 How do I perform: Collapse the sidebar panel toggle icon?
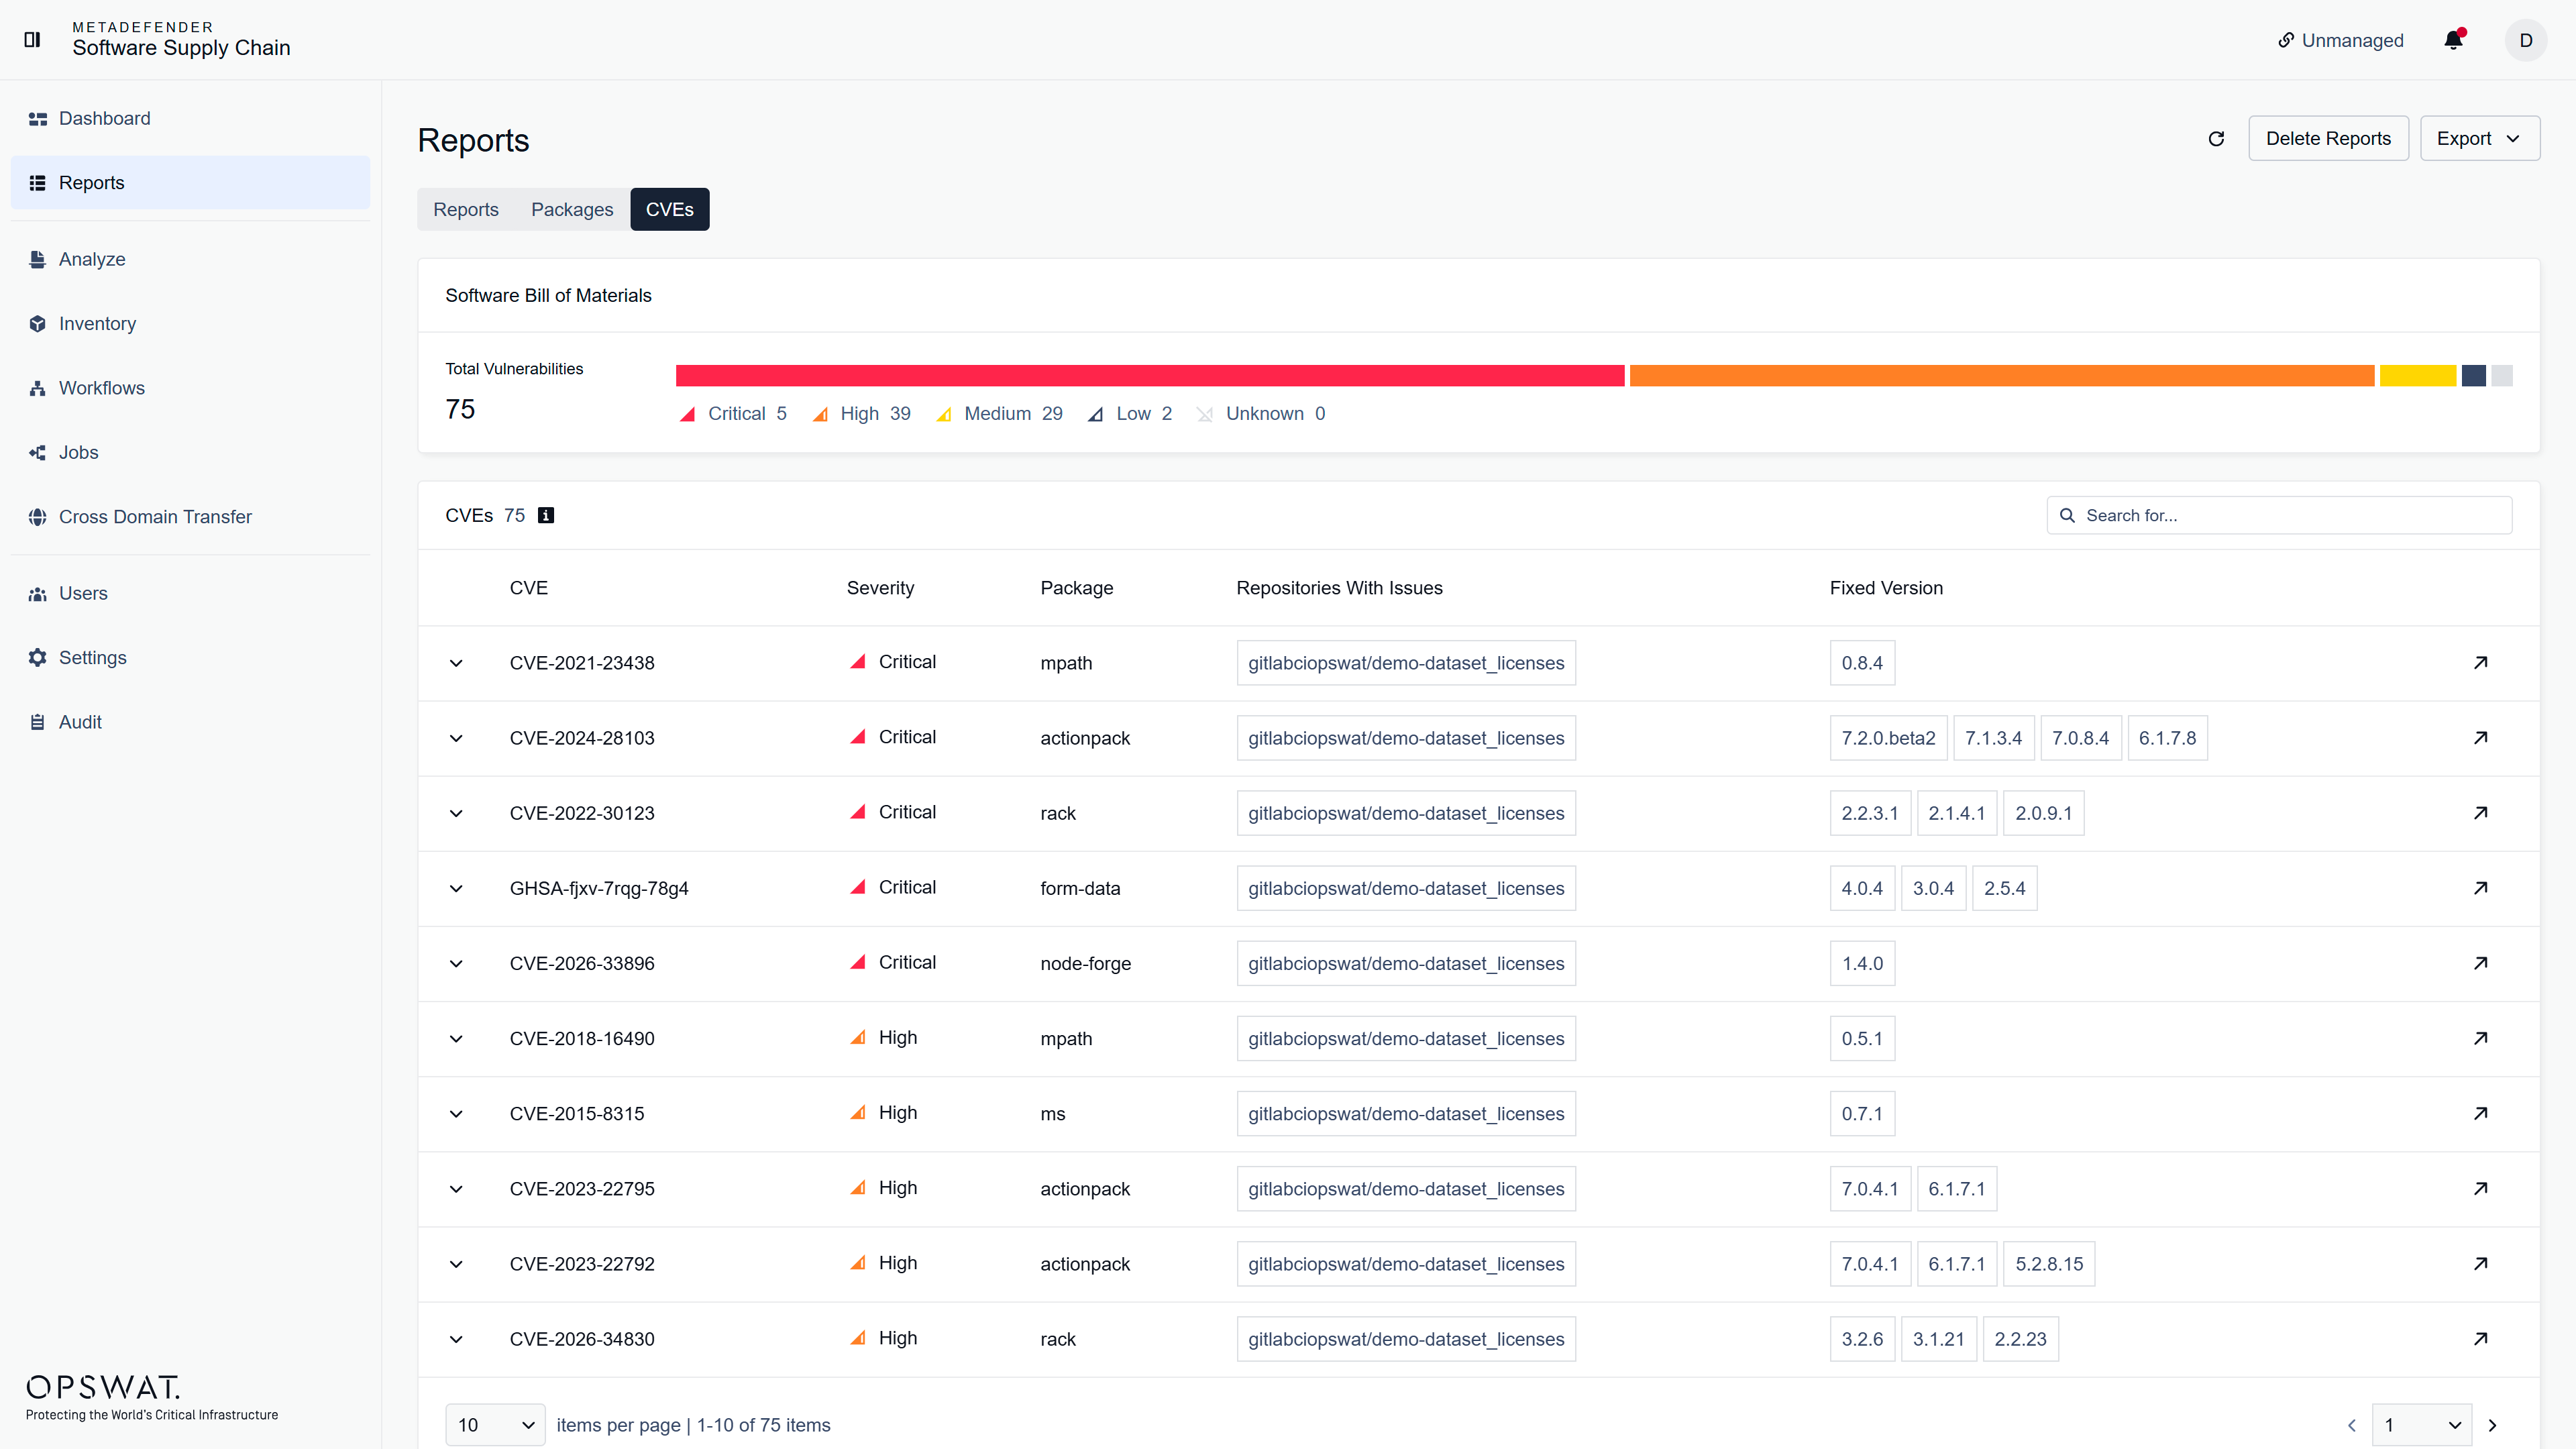[32, 39]
